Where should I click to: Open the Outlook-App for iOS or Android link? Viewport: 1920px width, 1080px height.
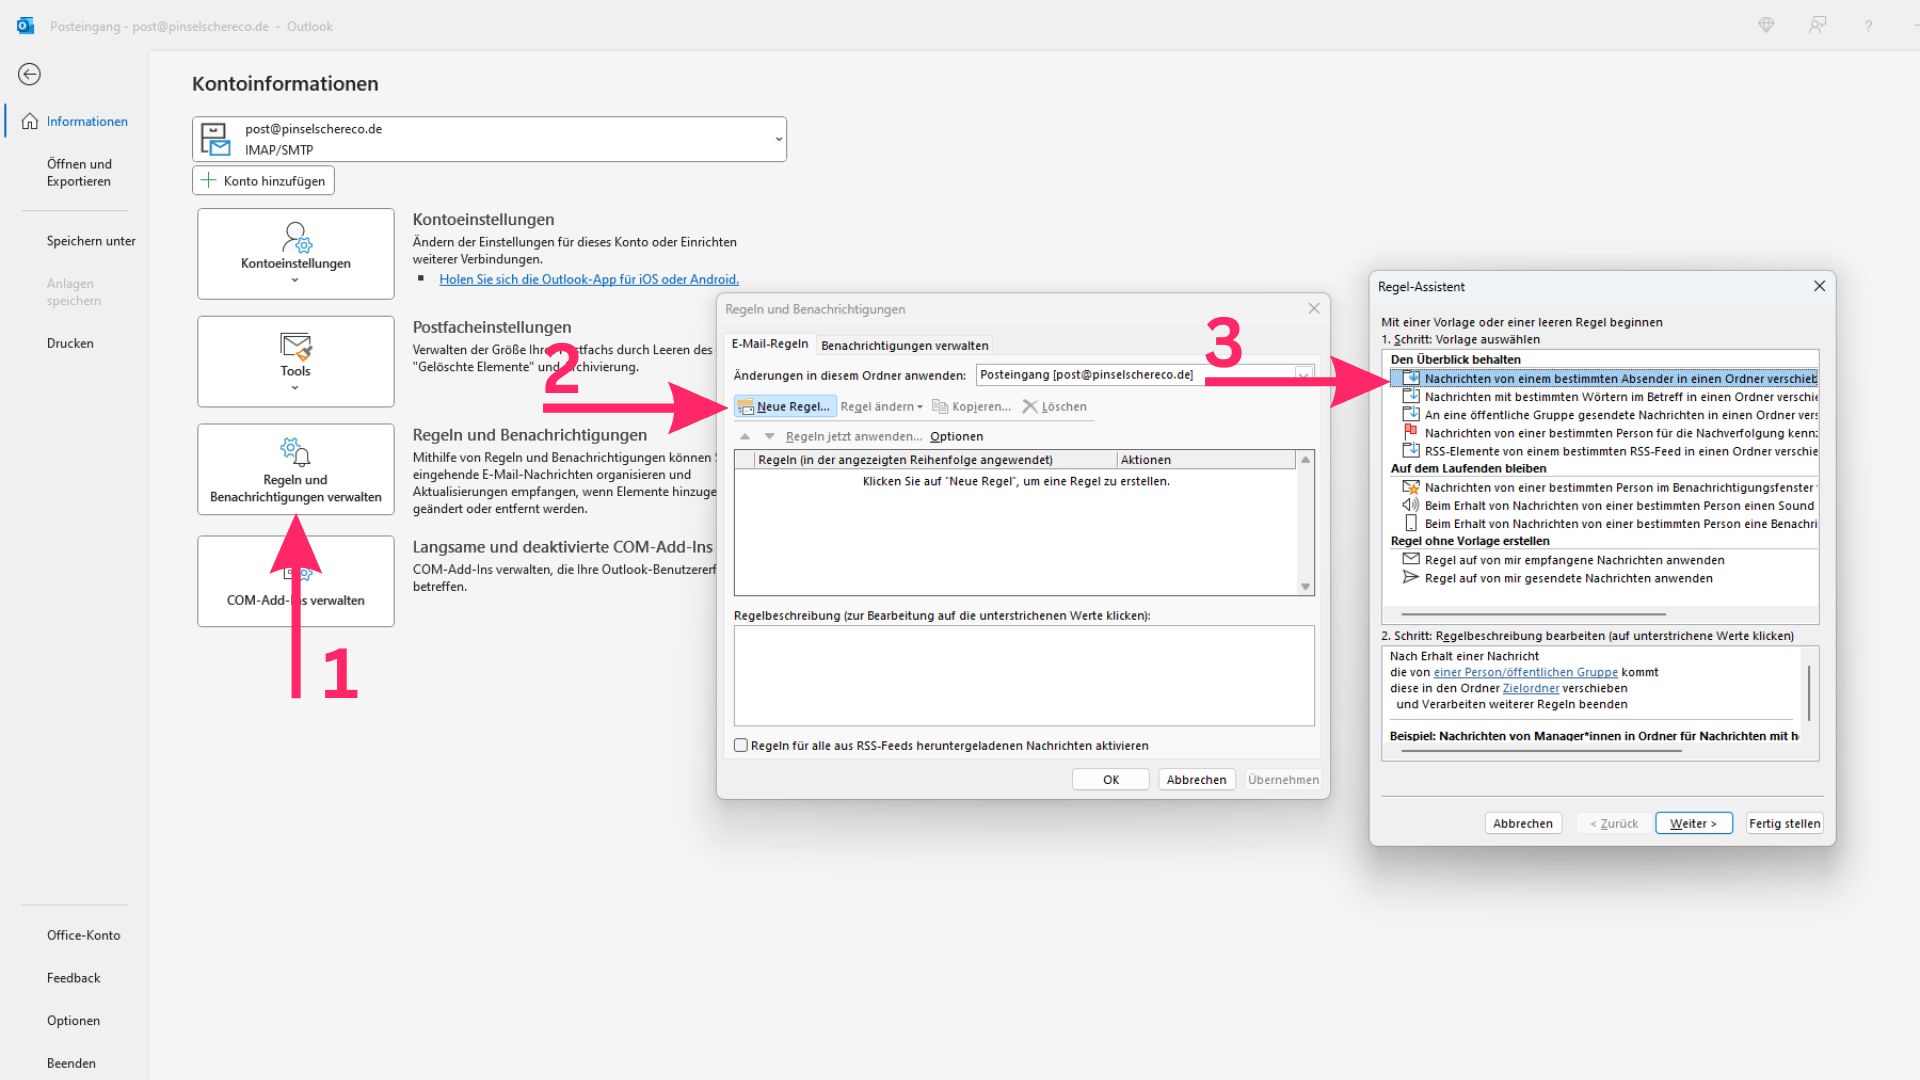(x=589, y=279)
